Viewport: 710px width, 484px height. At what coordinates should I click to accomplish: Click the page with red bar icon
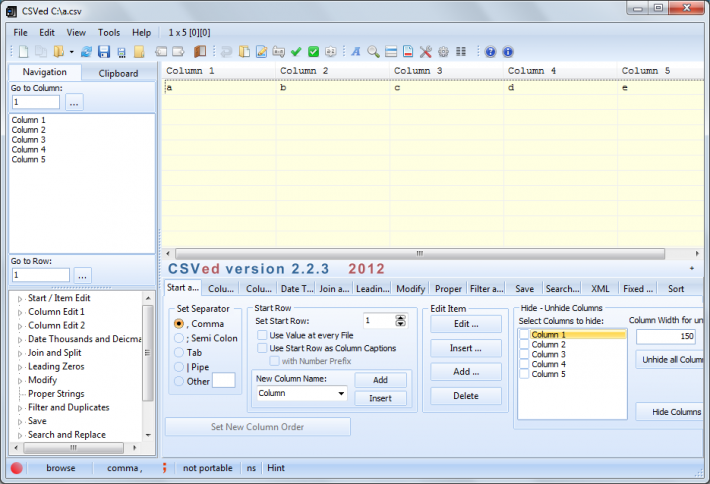(408, 52)
